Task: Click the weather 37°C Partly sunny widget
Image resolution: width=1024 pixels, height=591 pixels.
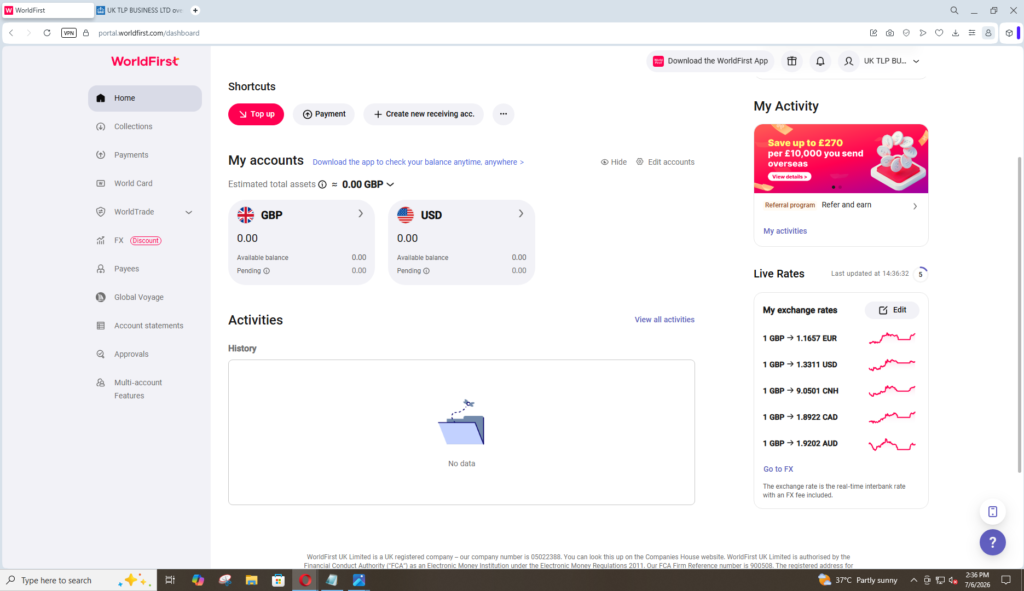Action: click(857, 580)
